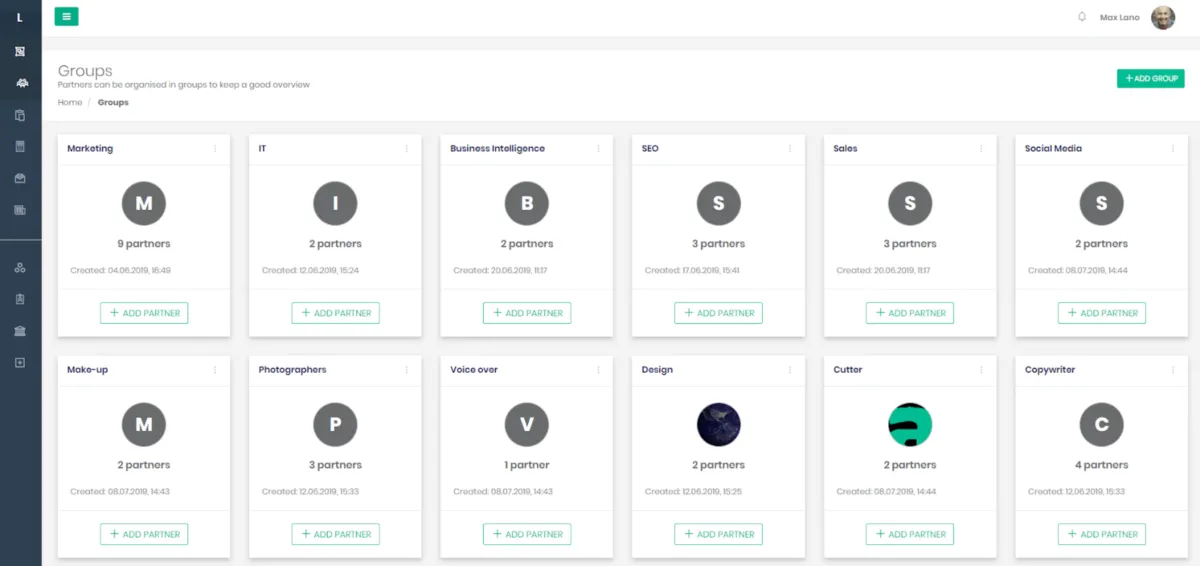Viewport: 1200px width, 566px height.
Task: Add a partner to the Make-up group
Action: coord(144,534)
